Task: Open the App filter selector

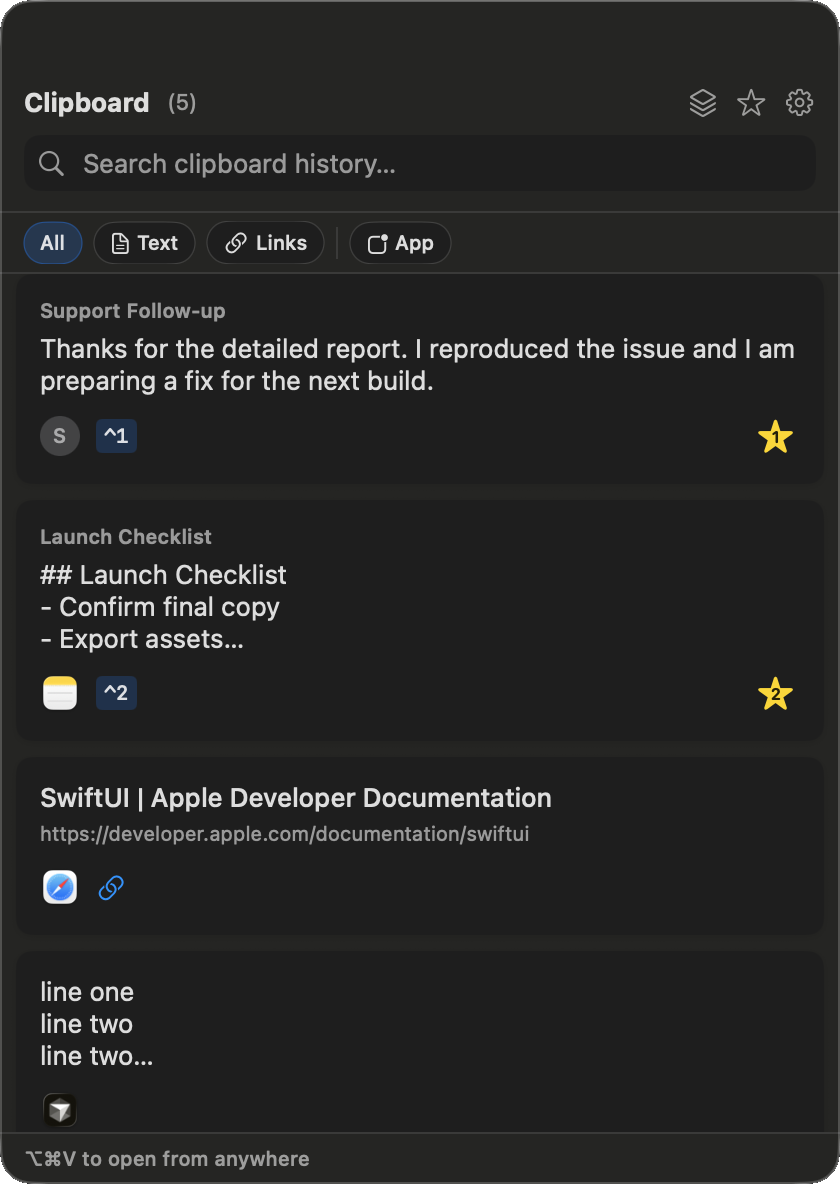Action: (x=400, y=243)
